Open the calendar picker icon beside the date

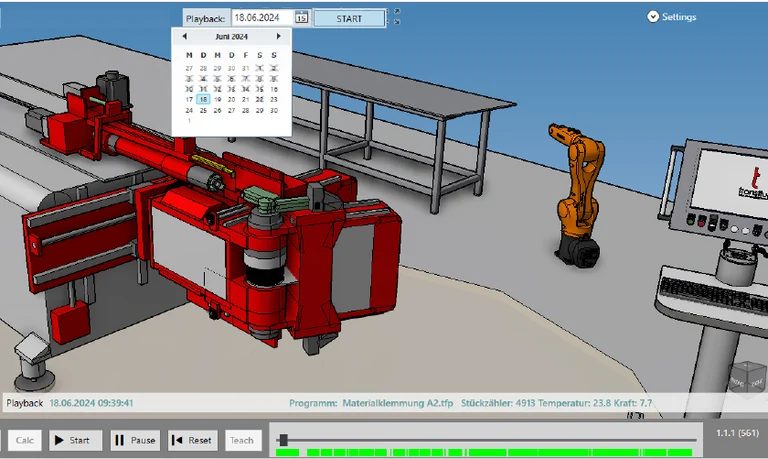click(x=301, y=18)
